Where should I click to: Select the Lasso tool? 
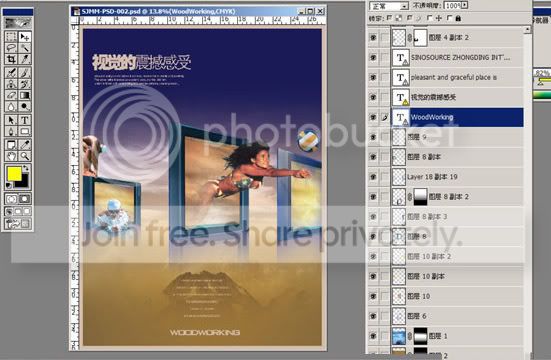pyautogui.click(x=11, y=48)
